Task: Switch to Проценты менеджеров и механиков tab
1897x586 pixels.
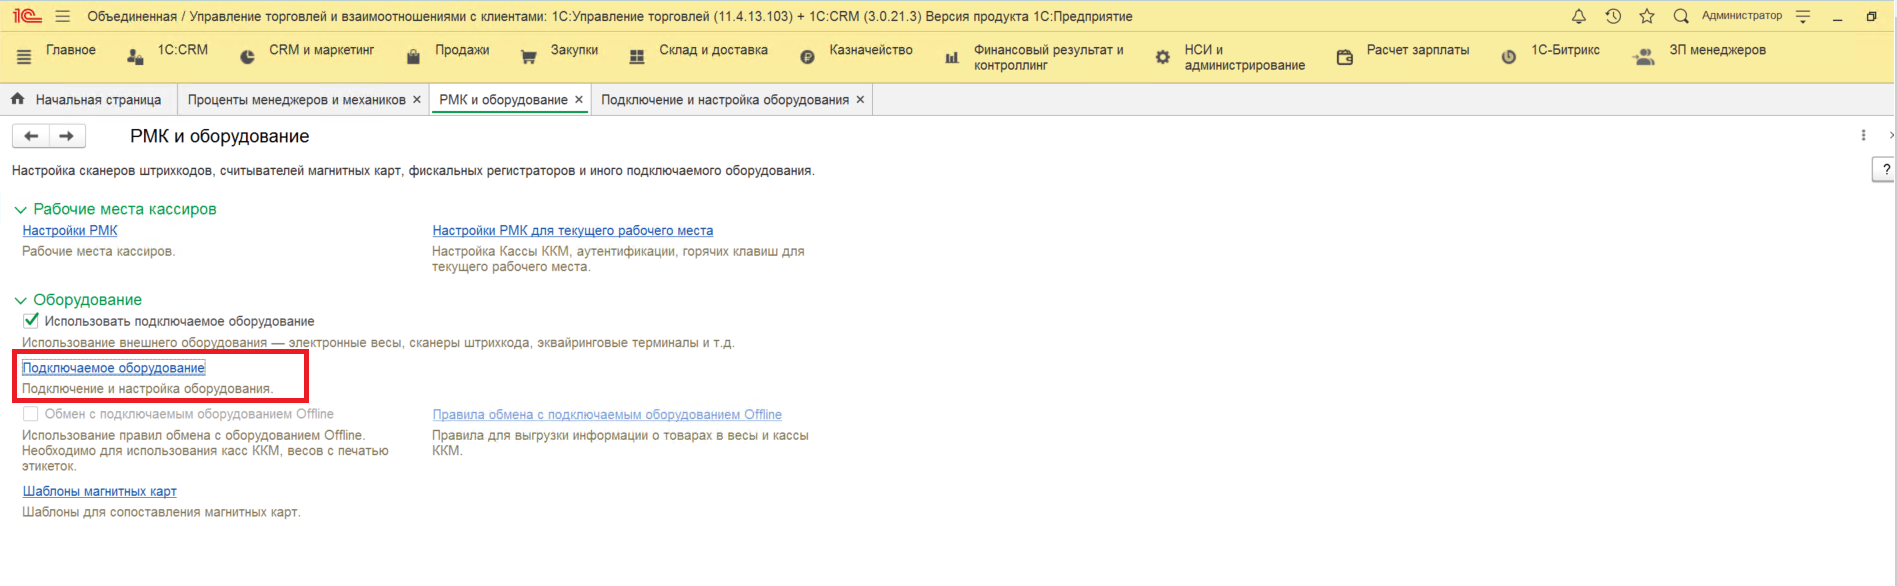Action: [296, 100]
